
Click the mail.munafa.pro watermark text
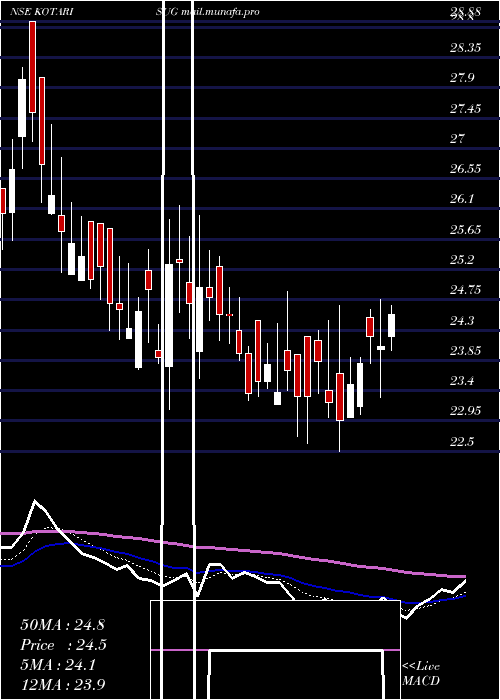(221, 12)
